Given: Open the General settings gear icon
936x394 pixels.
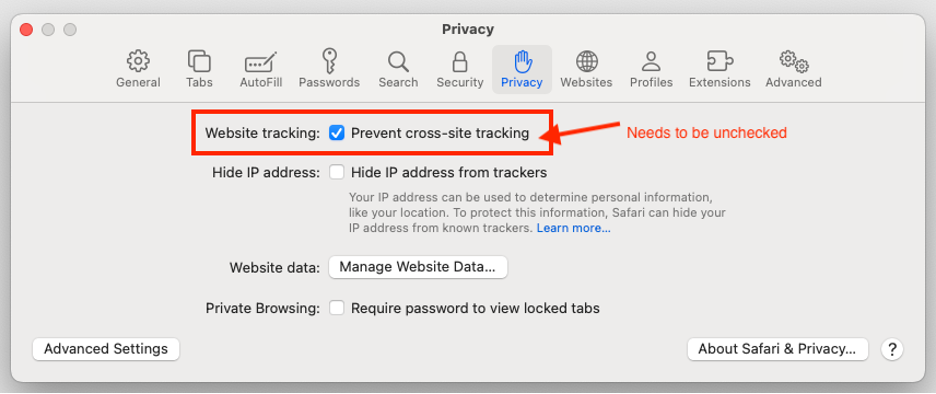Looking at the screenshot, I should click(138, 61).
